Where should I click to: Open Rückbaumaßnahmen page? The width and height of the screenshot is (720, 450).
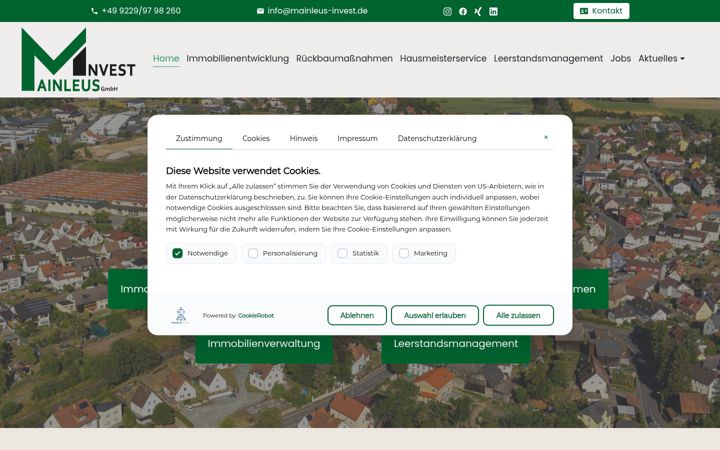click(344, 58)
